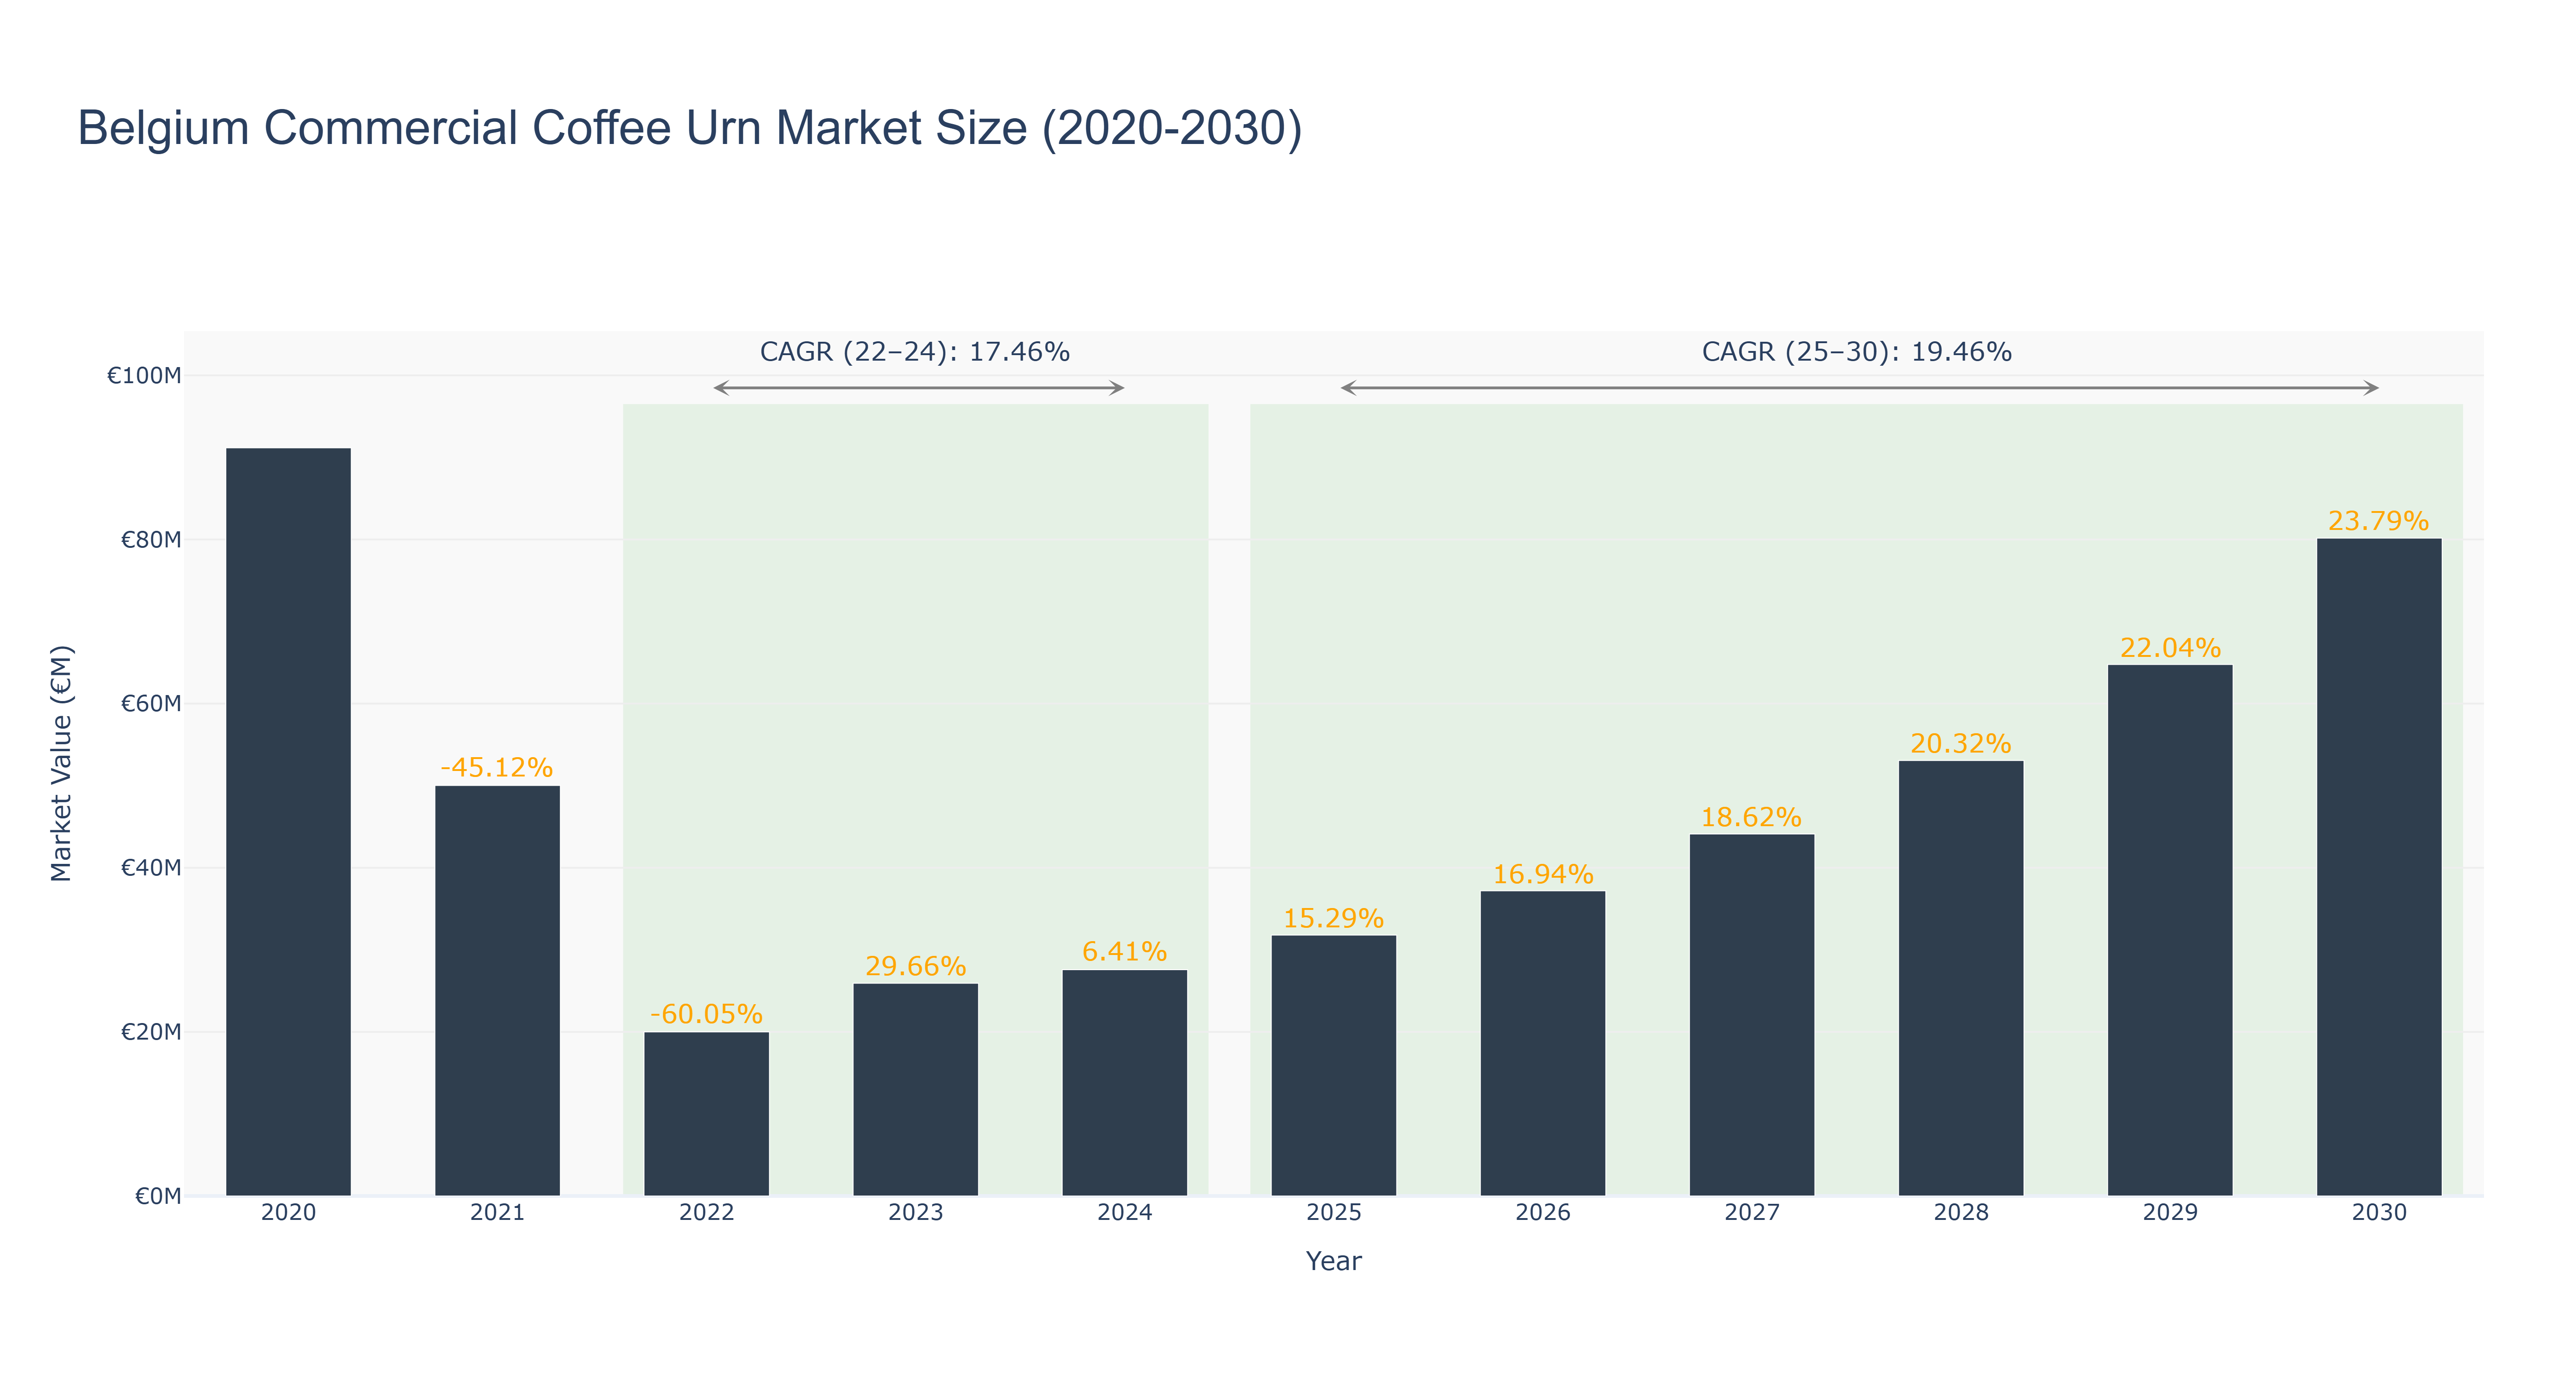
Task: Click the Market Value (€M) axis title
Action: (x=61, y=763)
